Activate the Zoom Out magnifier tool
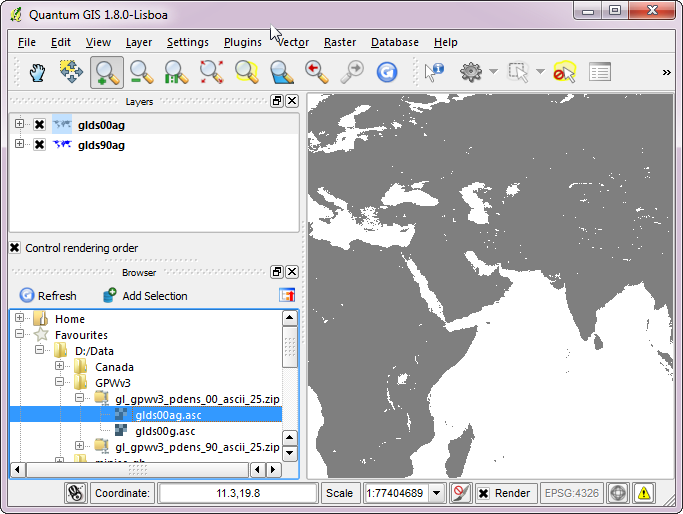Image resolution: width=683 pixels, height=514 pixels. coord(141,72)
